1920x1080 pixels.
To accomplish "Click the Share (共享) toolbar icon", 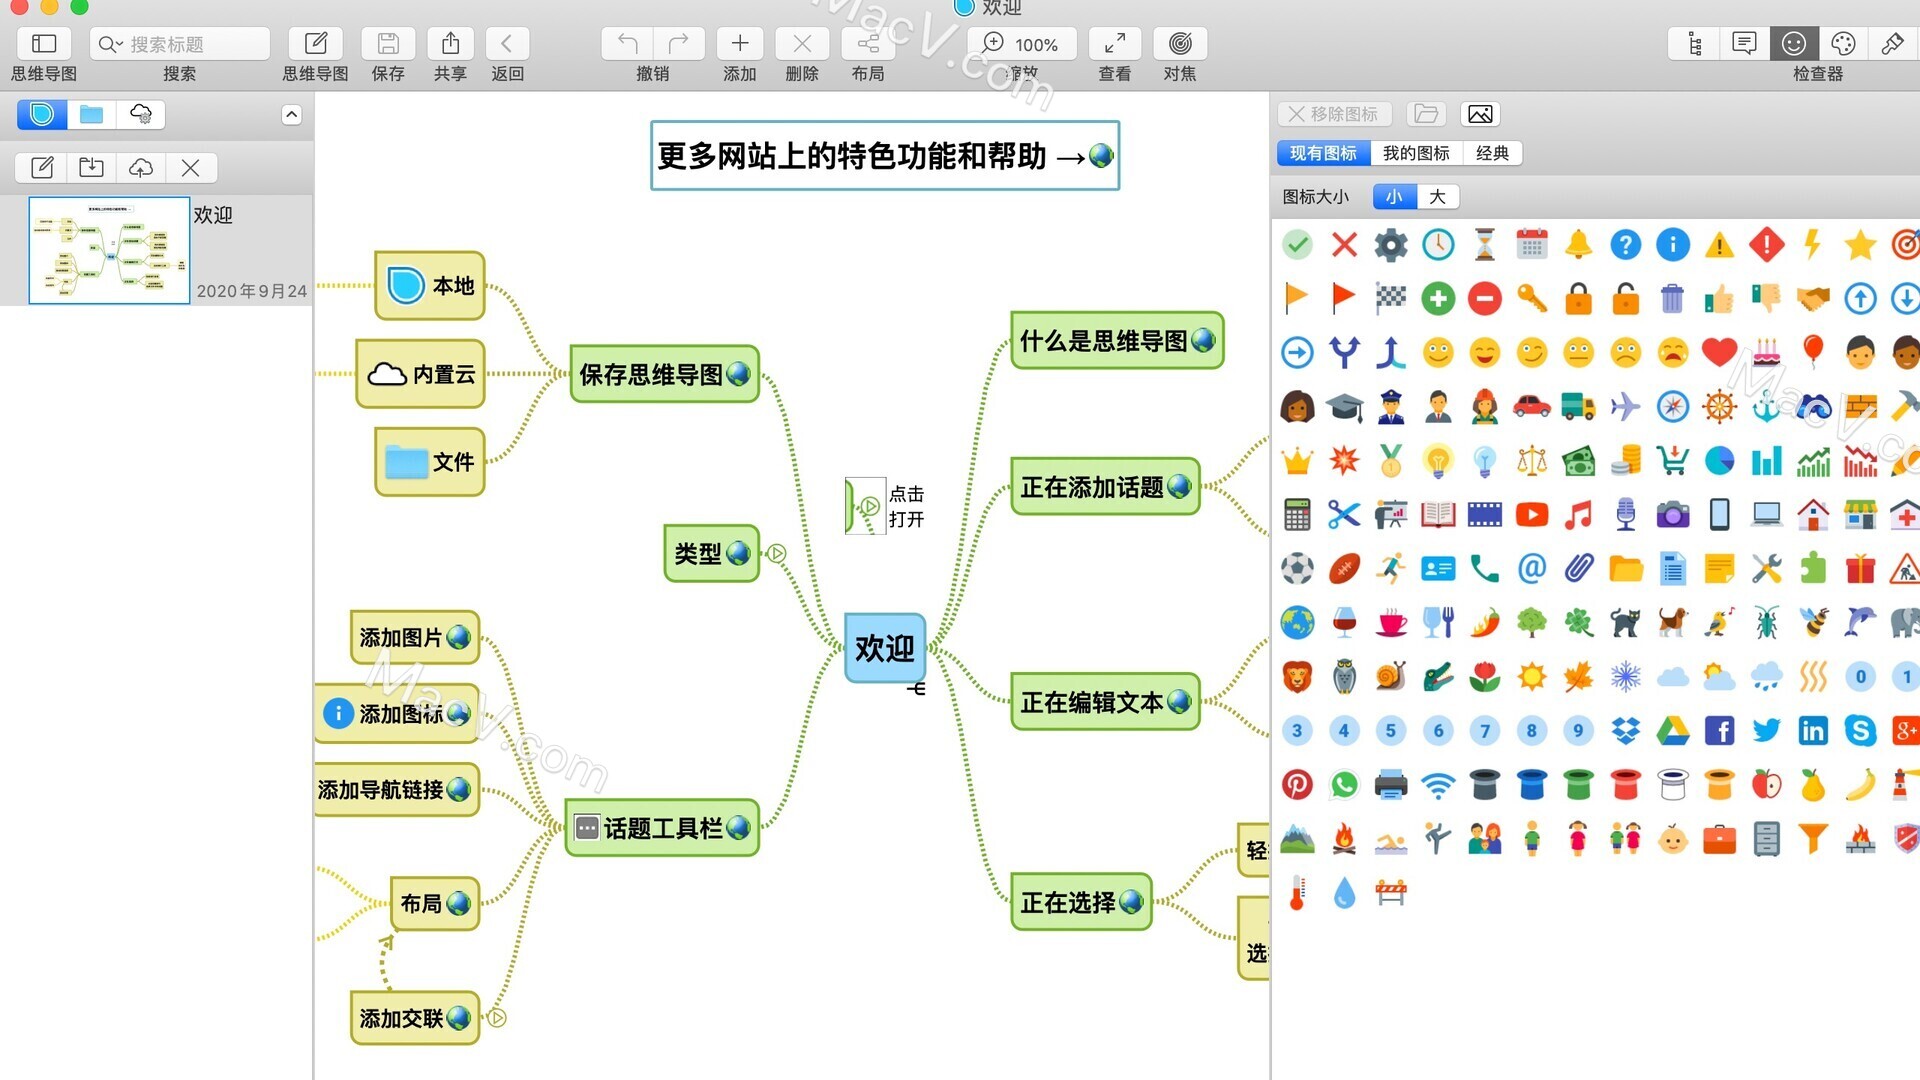I will (x=450, y=44).
